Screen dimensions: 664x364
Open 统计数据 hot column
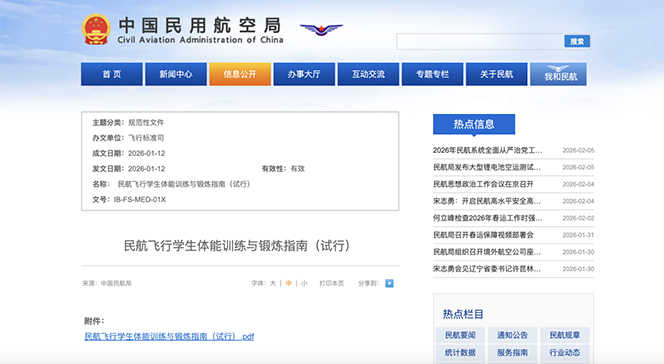click(x=460, y=353)
